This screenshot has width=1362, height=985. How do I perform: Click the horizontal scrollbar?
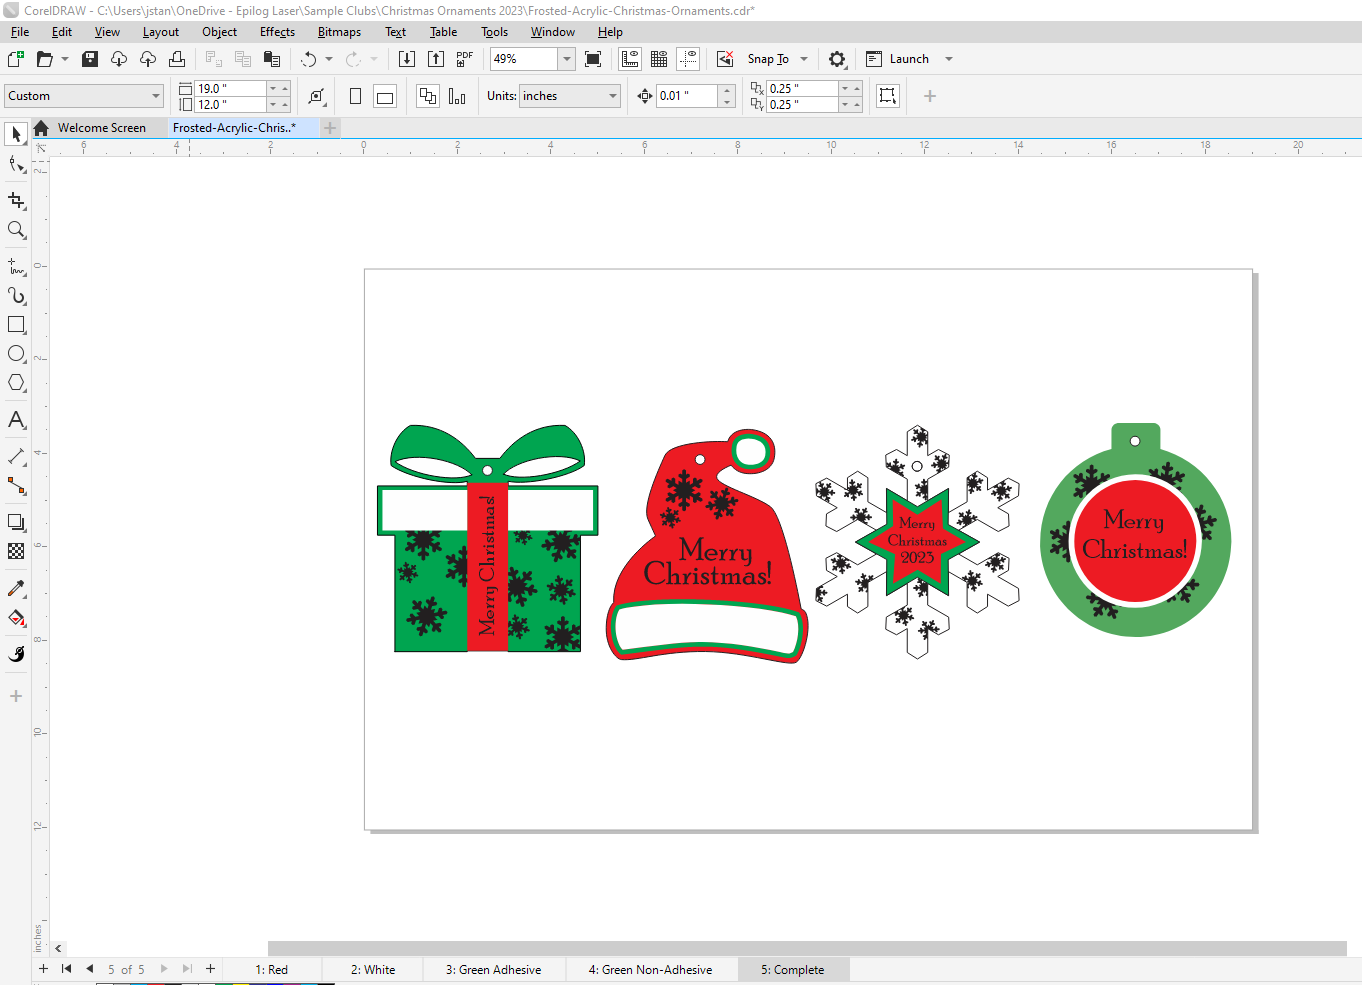coord(807,948)
